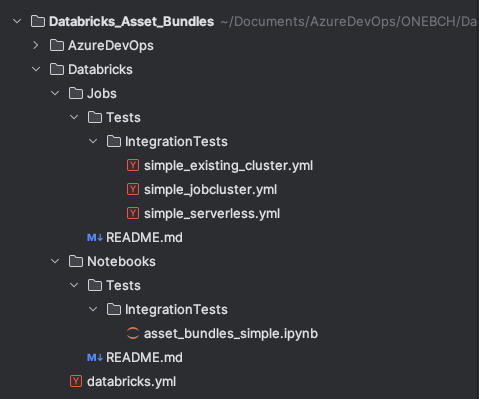Collapse the Notebooks folder chevron
The height and width of the screenshot is (399, 479).
[55, 261]
